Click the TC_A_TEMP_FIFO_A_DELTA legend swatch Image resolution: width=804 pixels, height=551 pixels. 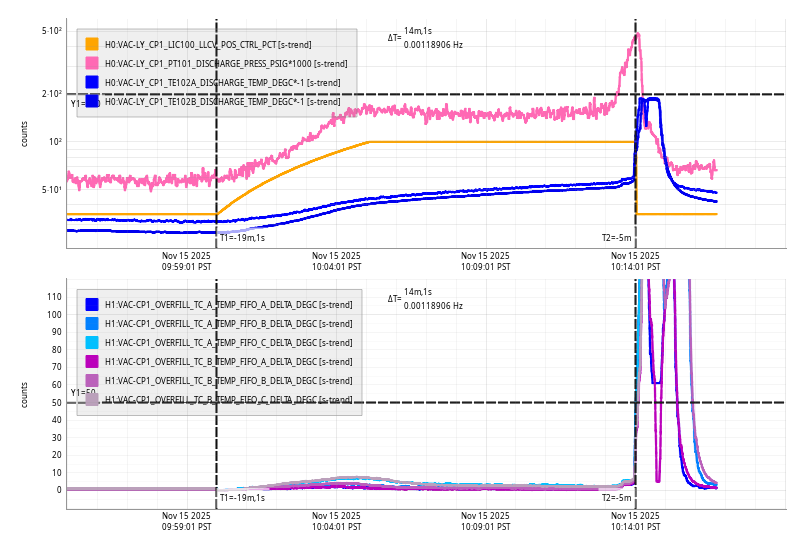tap(92, 304)
